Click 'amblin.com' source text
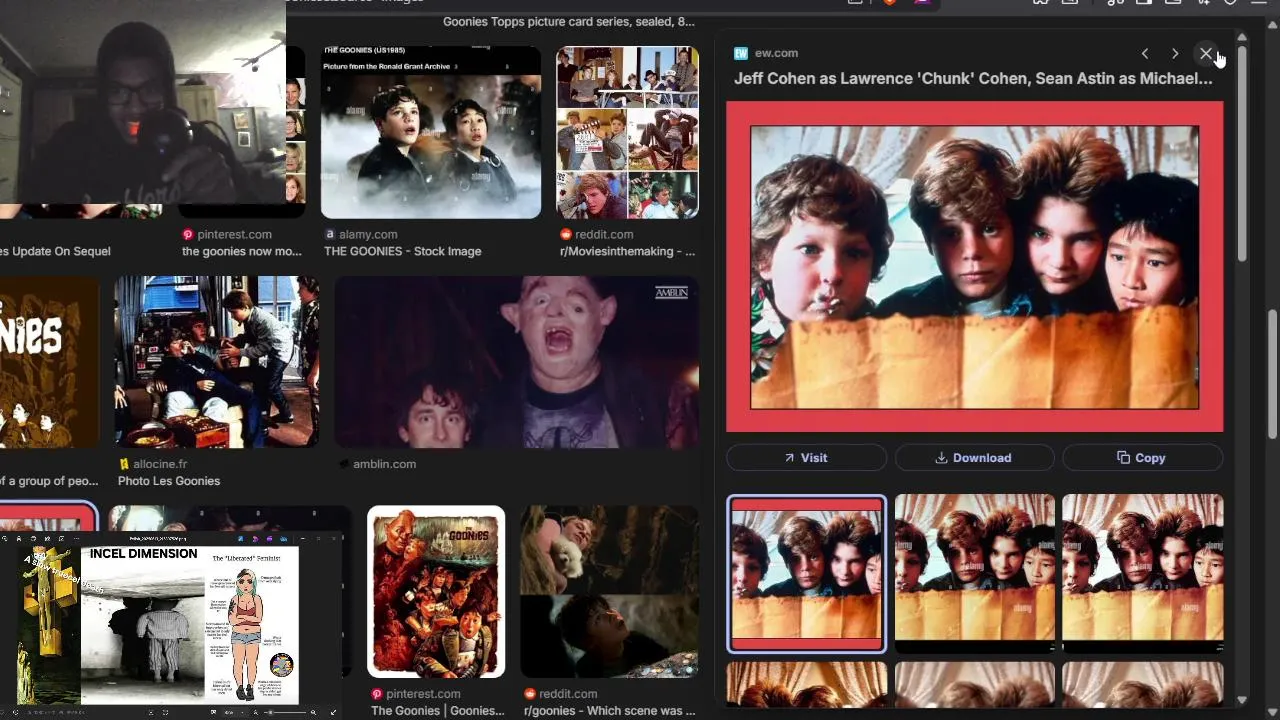The height and width of the screenshot is (720, 1280). tap(384, 464)
